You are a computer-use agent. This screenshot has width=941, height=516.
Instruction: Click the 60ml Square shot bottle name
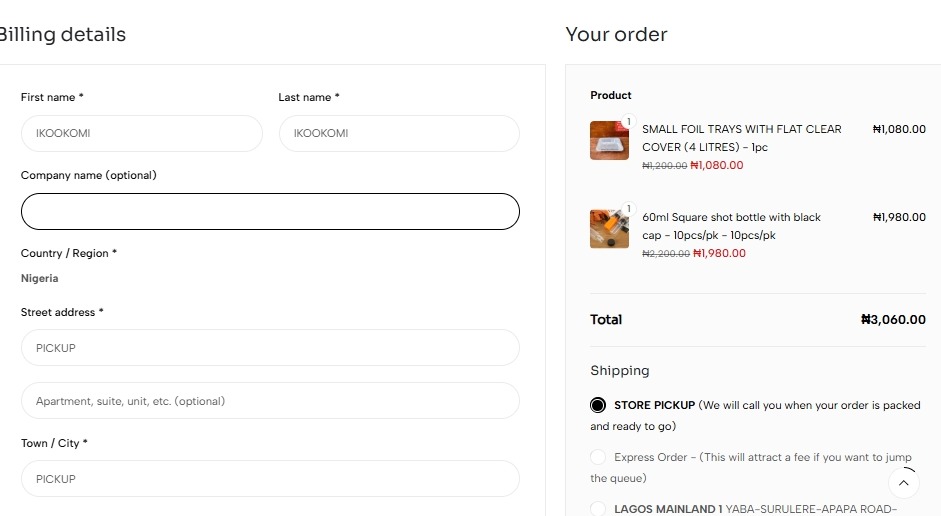(731, 226)
